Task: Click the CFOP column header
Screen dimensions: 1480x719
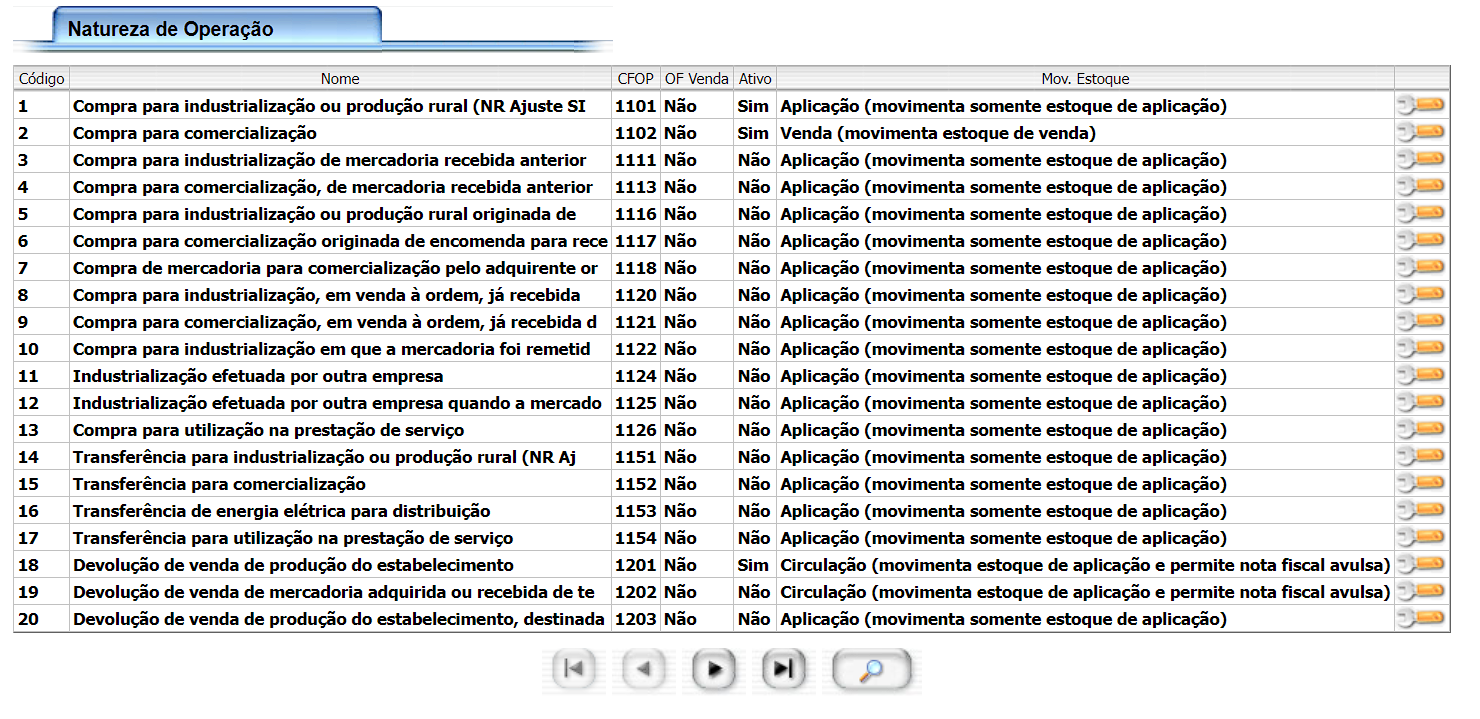Action: pyautogui.click(x=635, y=79)
